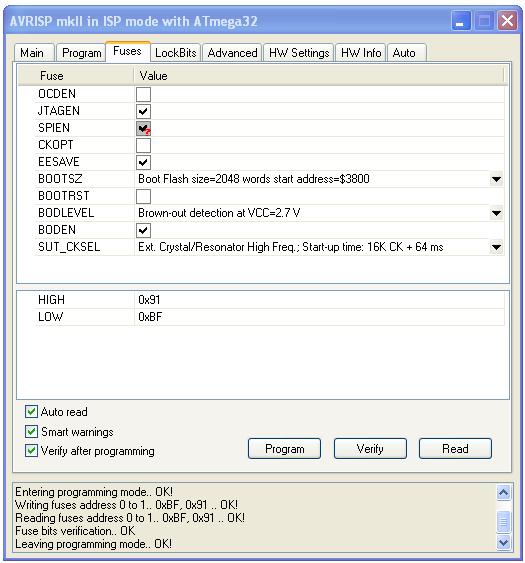Screen dimensions: 525x563
Task: Click the Verify button
Action: [x=370, y=448]
